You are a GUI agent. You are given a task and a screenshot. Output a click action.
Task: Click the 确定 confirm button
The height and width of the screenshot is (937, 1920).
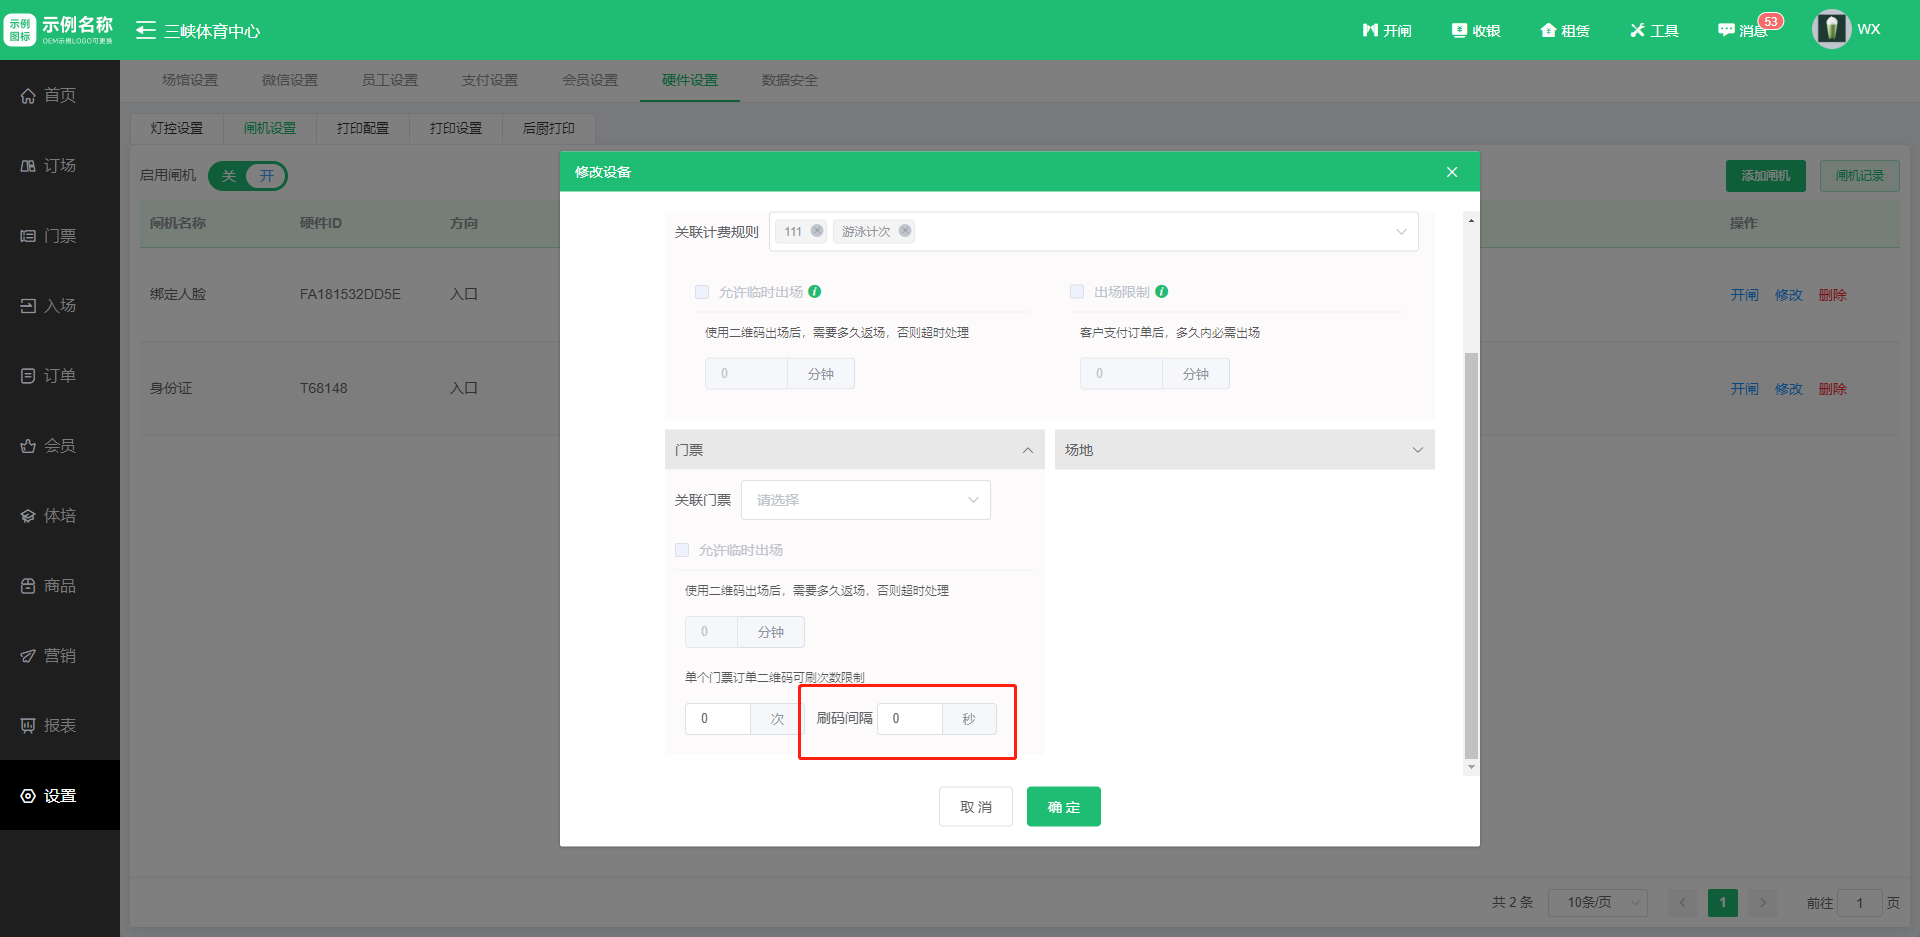1063,807
